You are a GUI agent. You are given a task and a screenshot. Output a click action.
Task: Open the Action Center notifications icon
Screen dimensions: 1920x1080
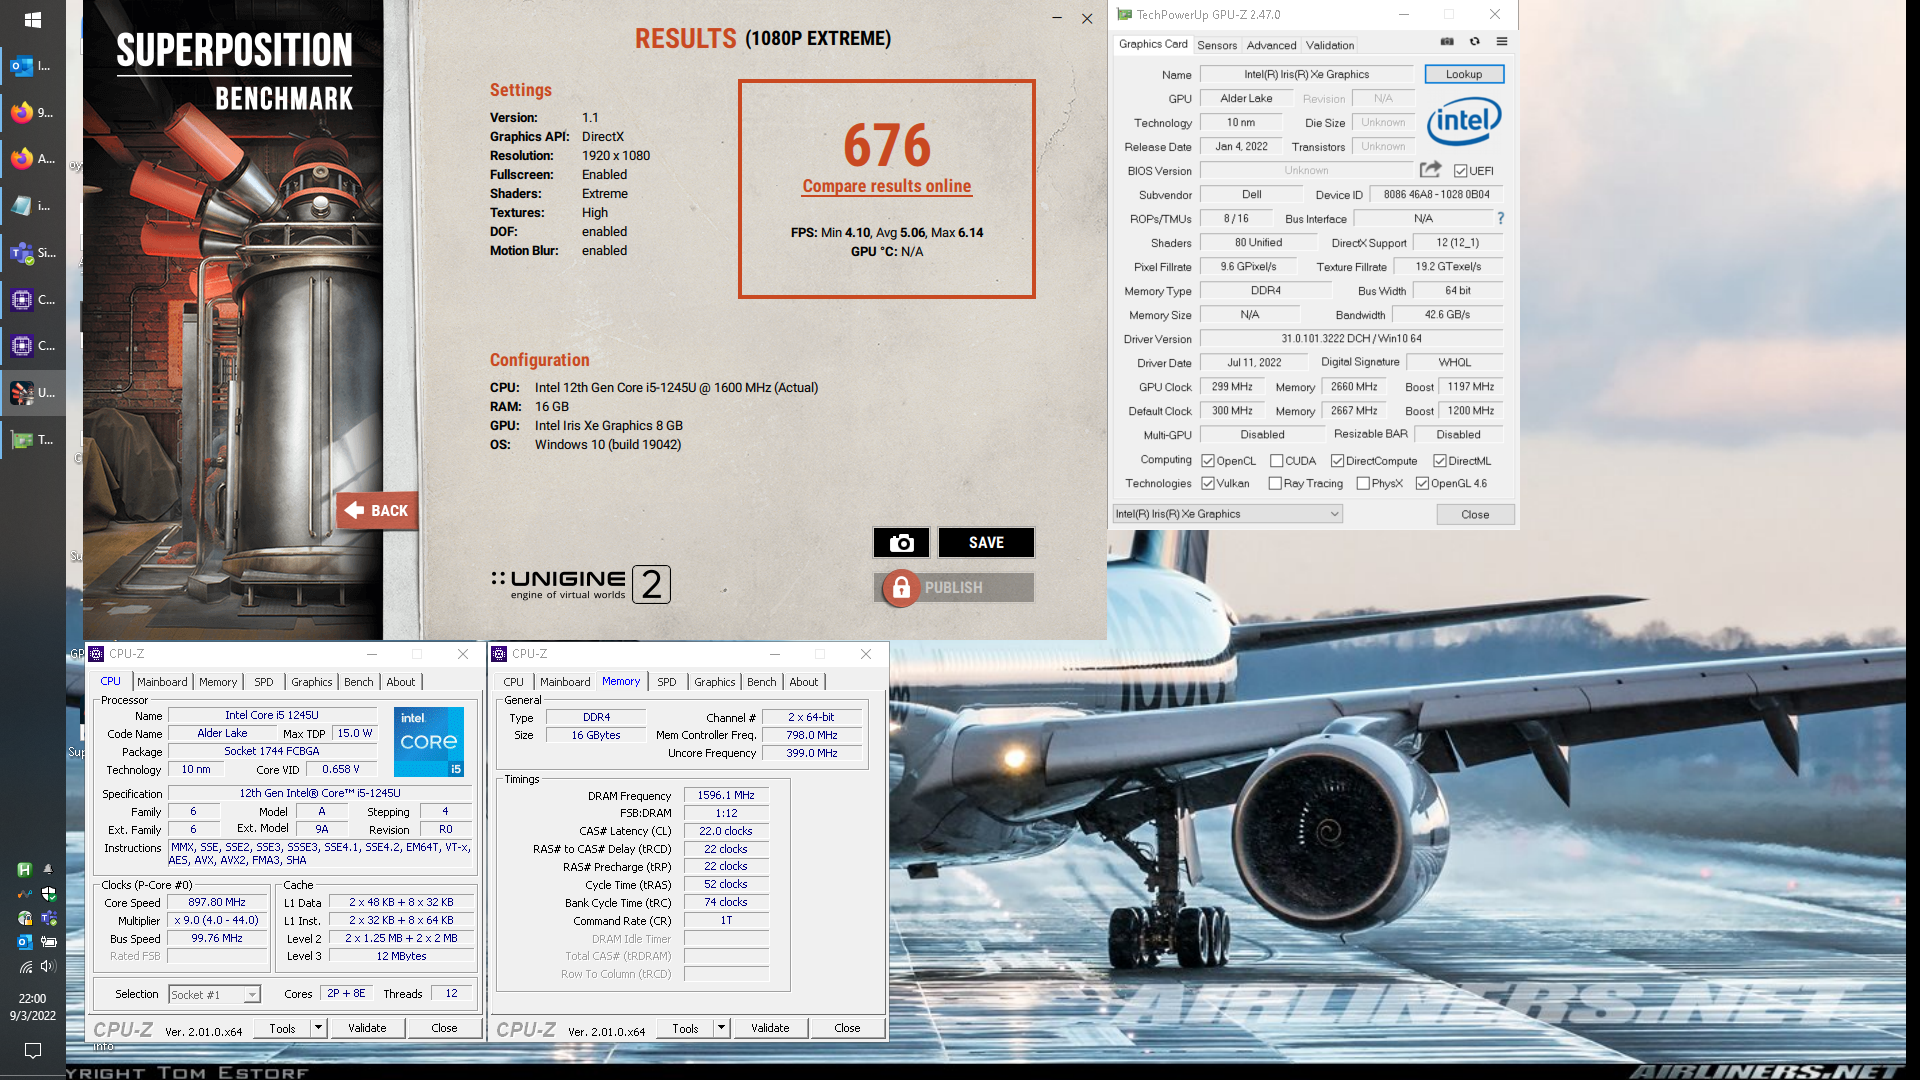(x=32, y=1050)
